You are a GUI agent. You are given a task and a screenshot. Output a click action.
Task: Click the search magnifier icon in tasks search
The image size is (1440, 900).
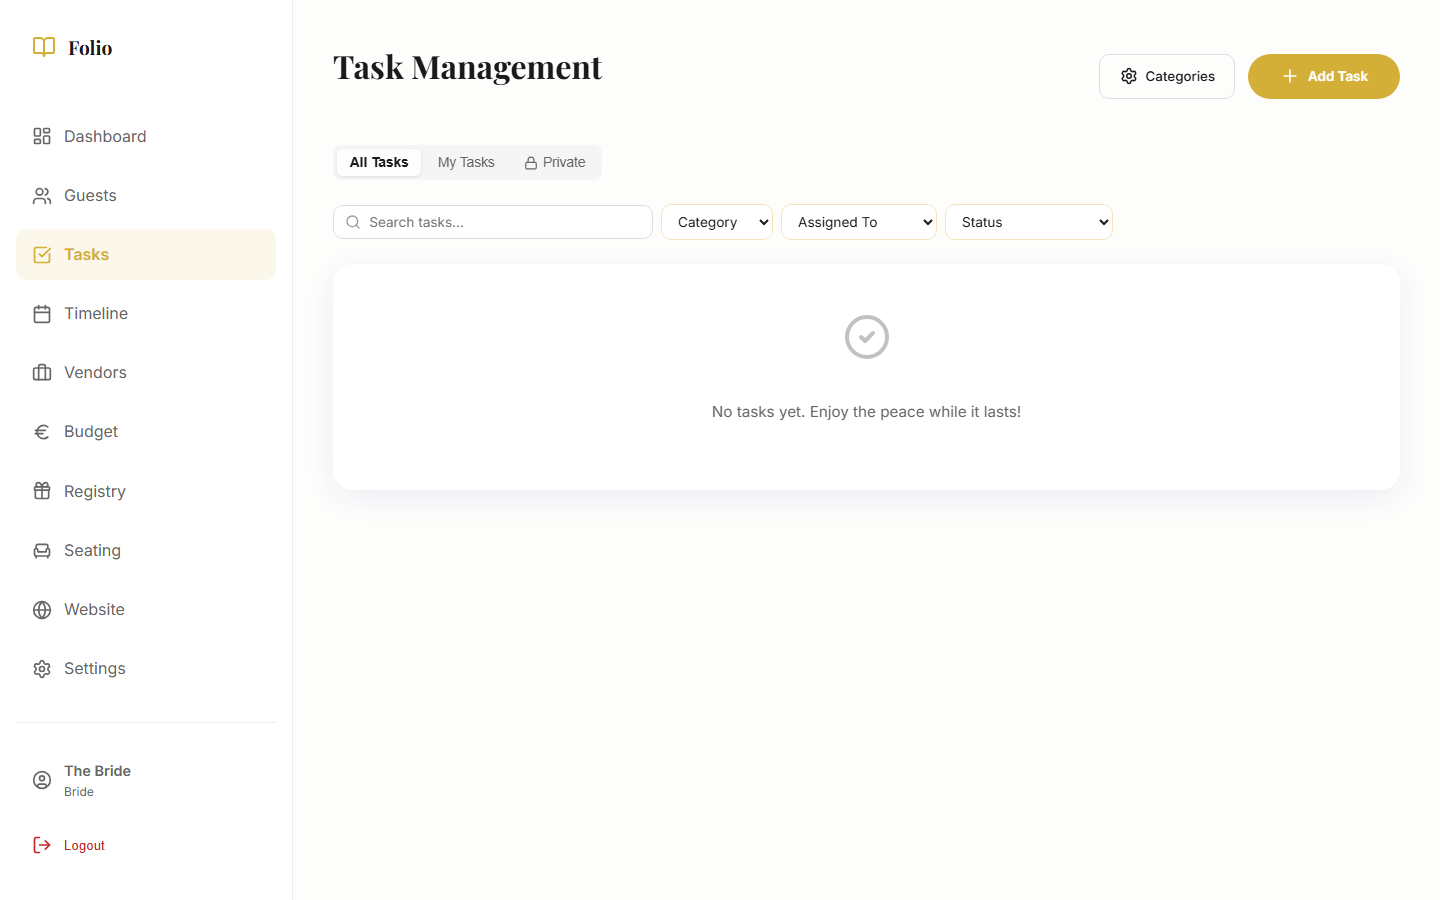[x=353, y=221]
